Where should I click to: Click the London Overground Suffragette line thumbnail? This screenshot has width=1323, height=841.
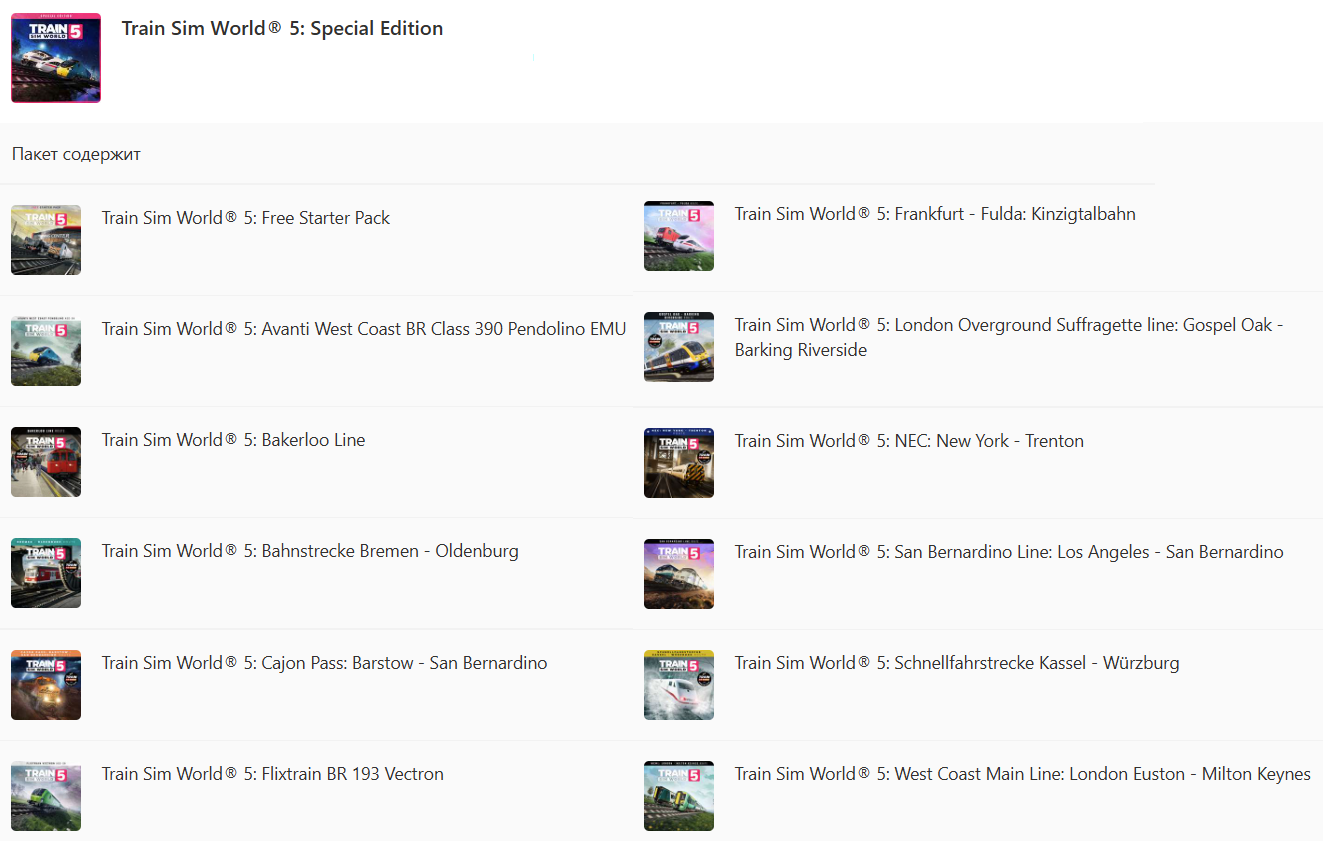679,347
